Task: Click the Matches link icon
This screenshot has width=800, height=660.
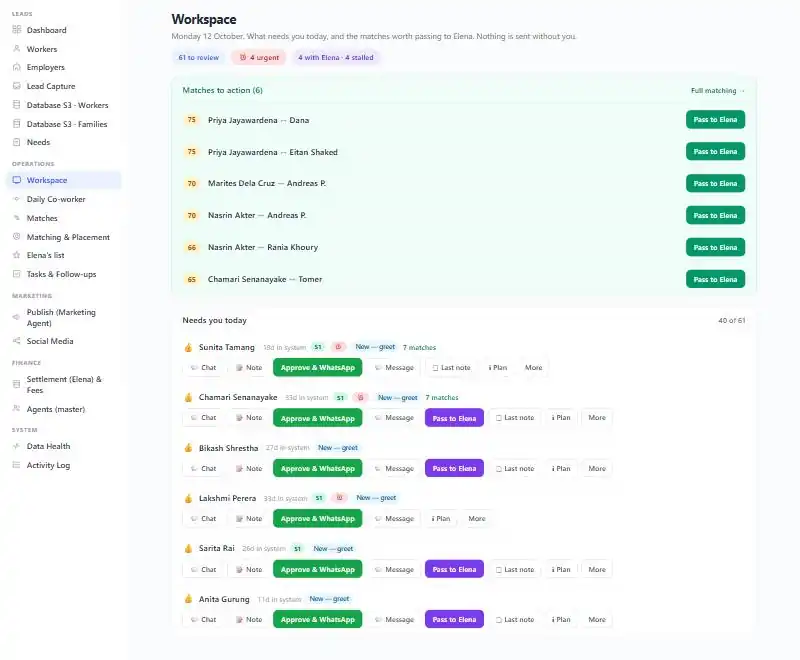Action: pos(17,218)
